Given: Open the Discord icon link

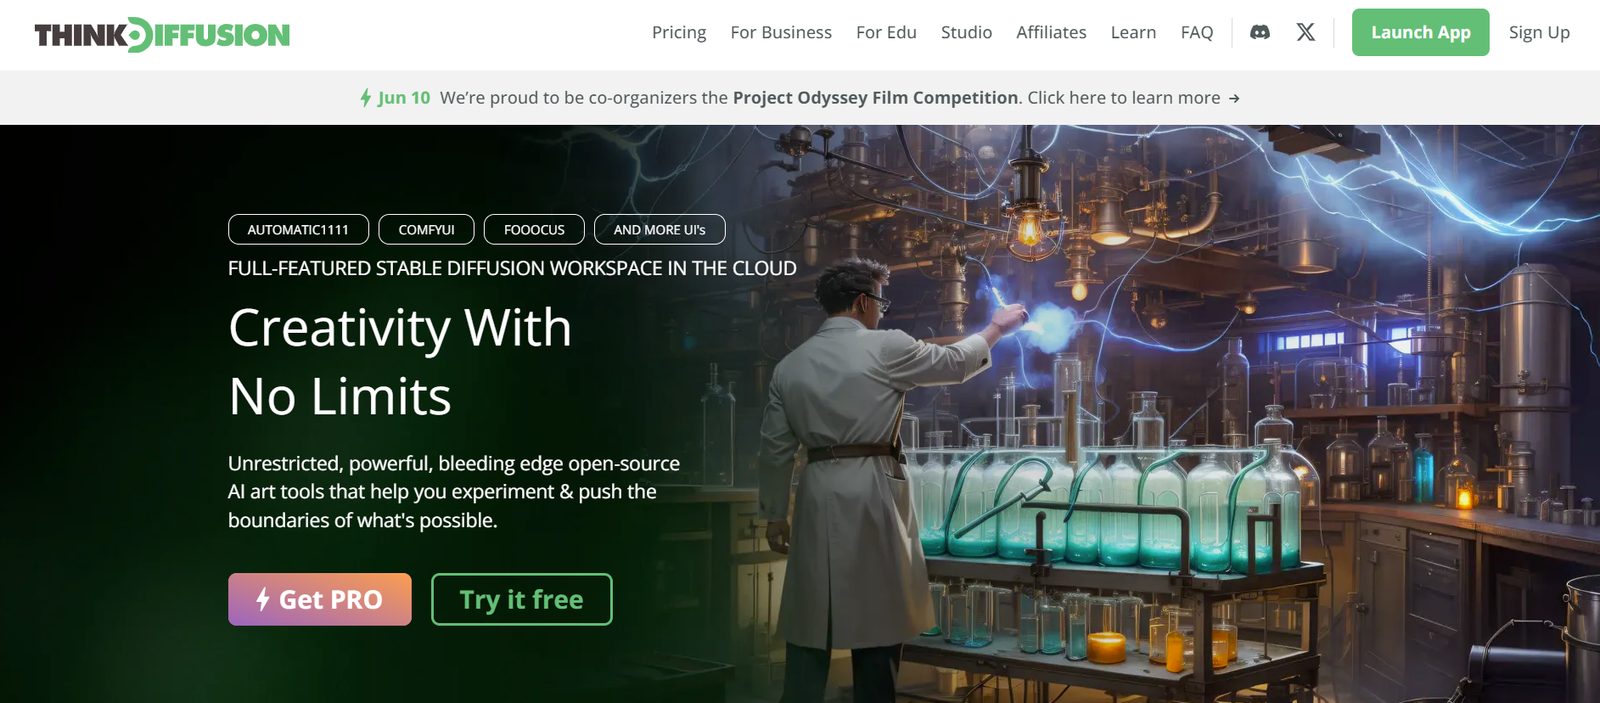Looking at the screenshot, I should (1260, 32).
